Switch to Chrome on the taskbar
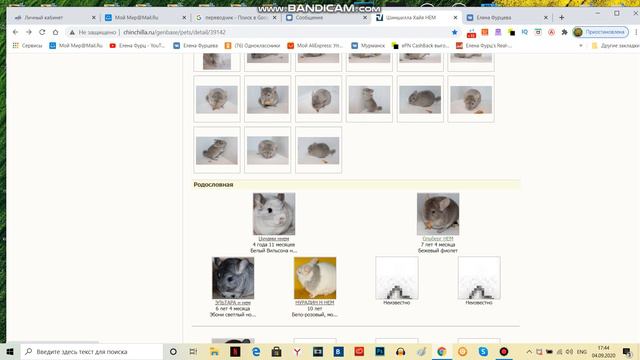 pos(442,351)
